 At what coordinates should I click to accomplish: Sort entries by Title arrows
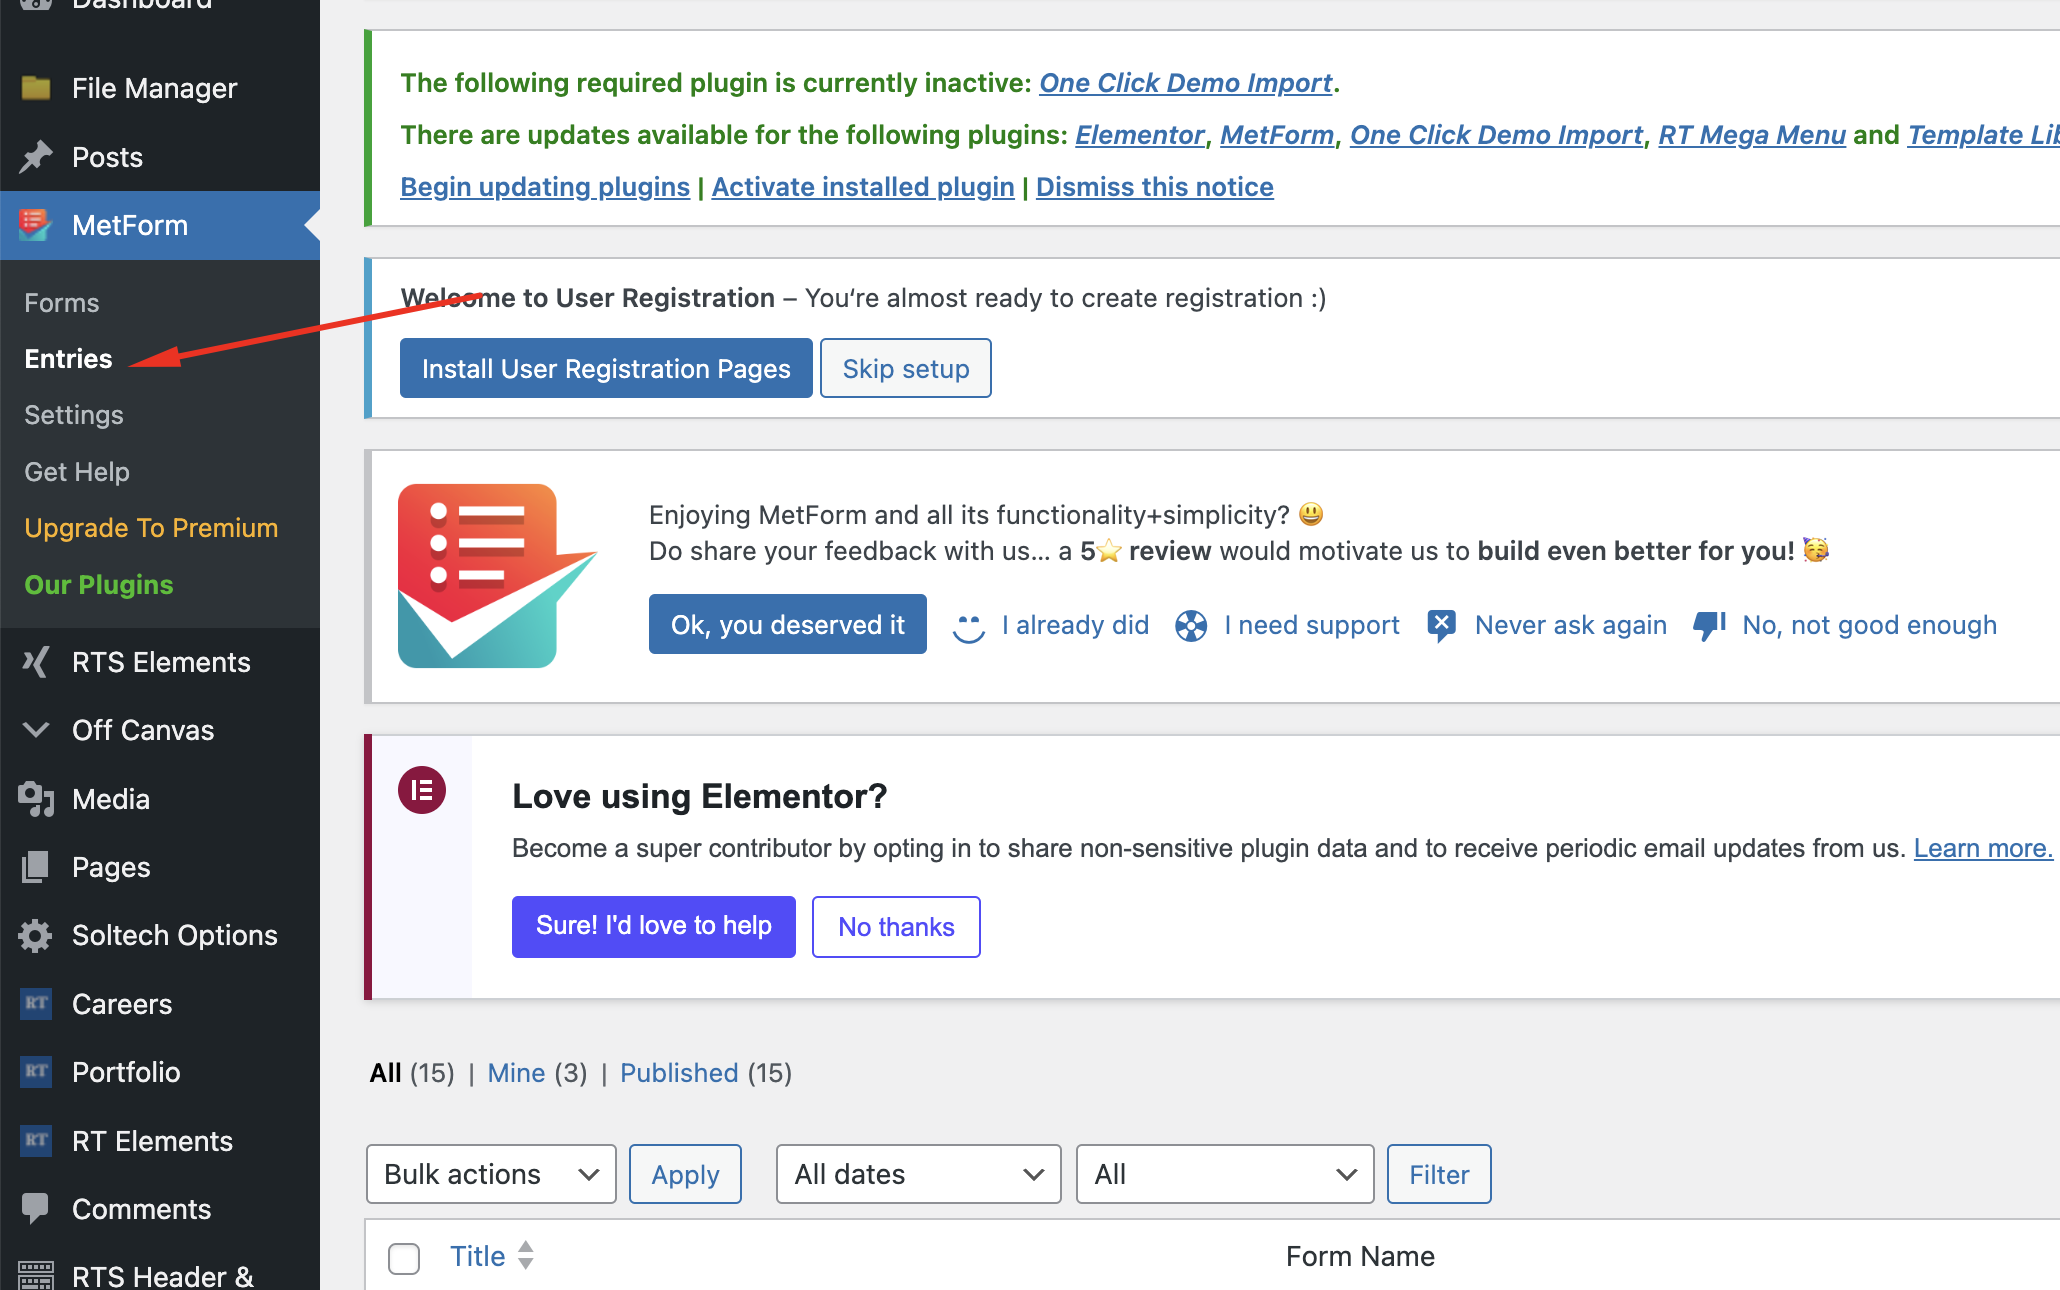coord(526,1256)
